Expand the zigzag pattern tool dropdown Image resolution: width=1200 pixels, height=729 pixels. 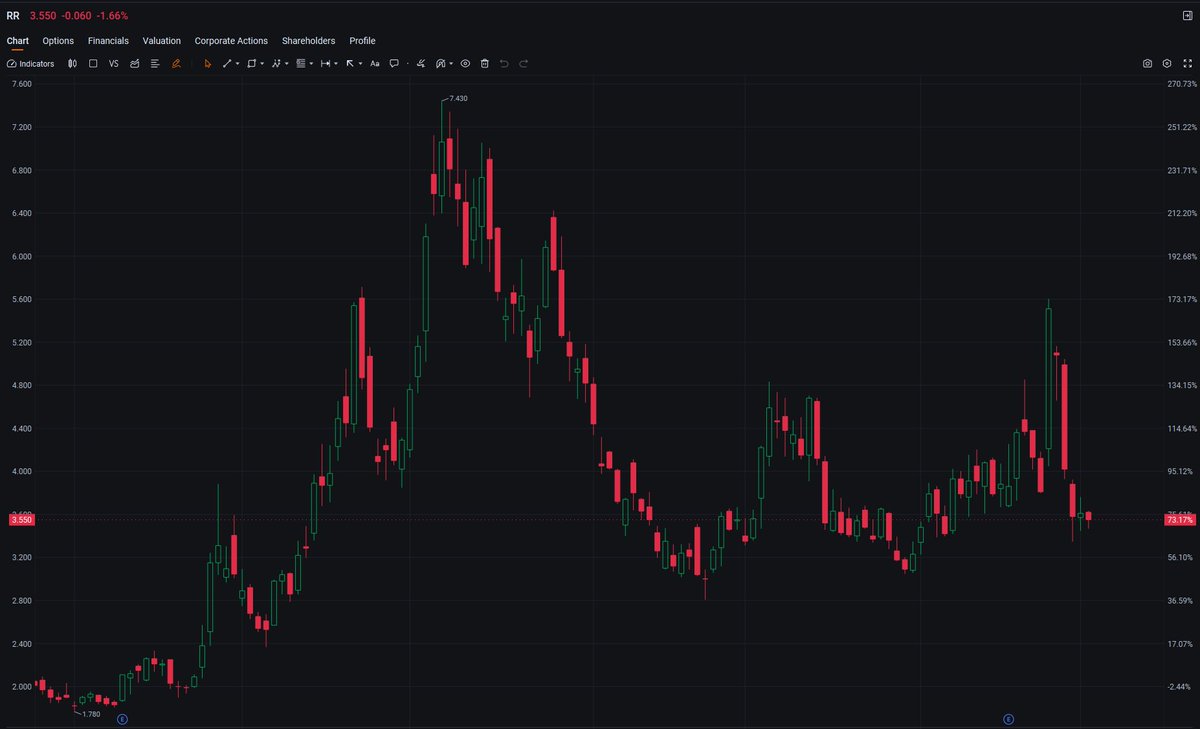(287, 63)
